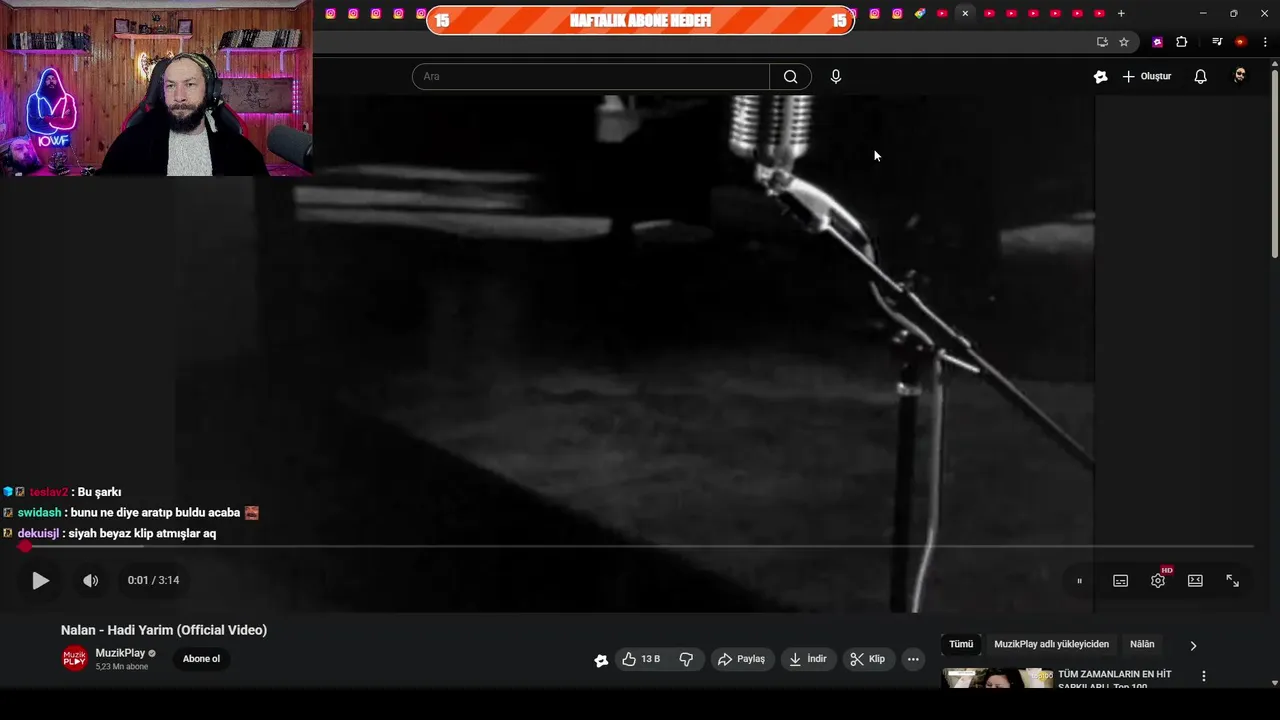Open the MuzikPlay channel avatar

click(x=75, y=659)
